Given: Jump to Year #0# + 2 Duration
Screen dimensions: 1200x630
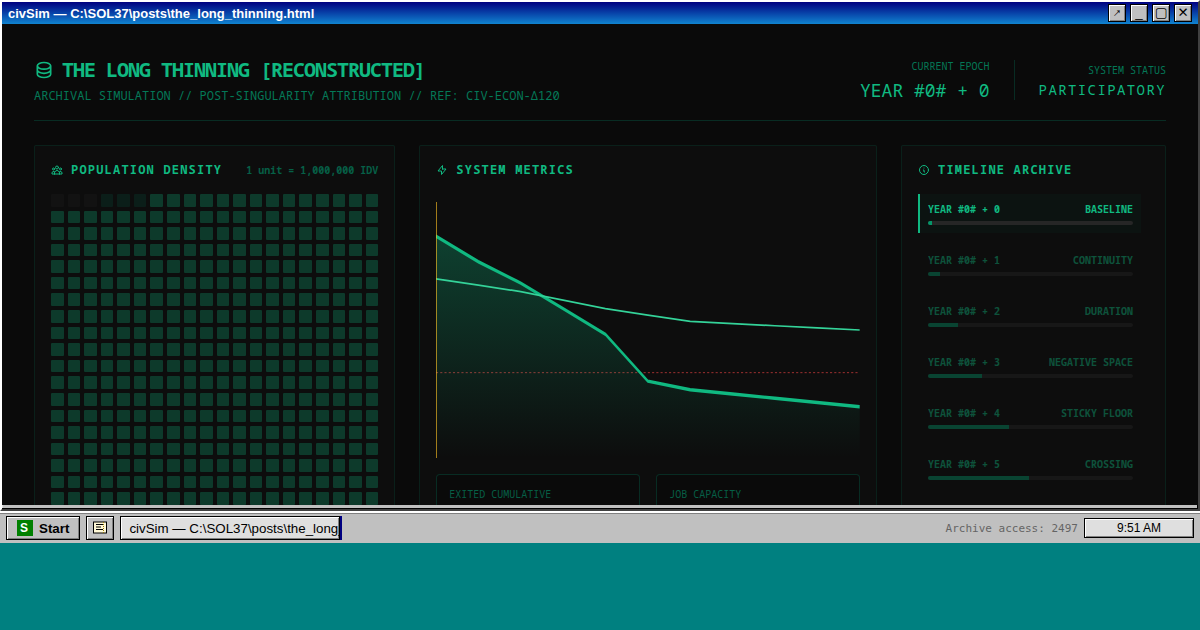Looking at the screenshot, I should (1029, 315).
